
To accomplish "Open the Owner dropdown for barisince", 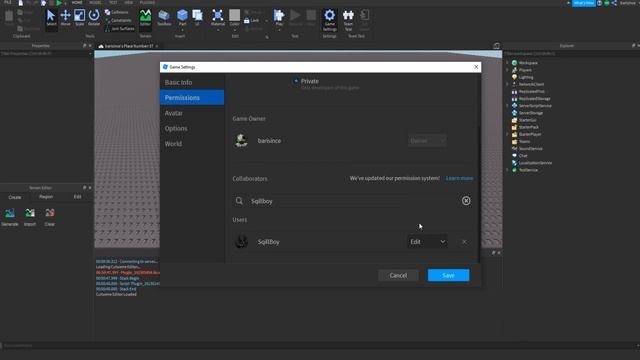I will point(427,140).
